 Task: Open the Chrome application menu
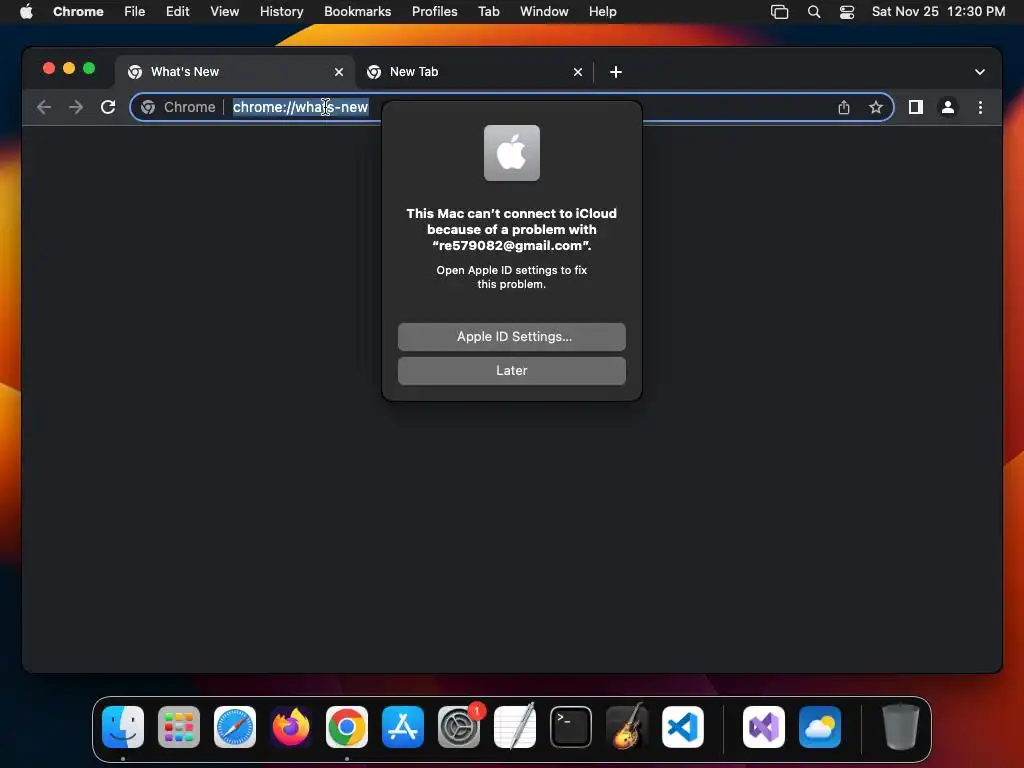pos(78,12)
